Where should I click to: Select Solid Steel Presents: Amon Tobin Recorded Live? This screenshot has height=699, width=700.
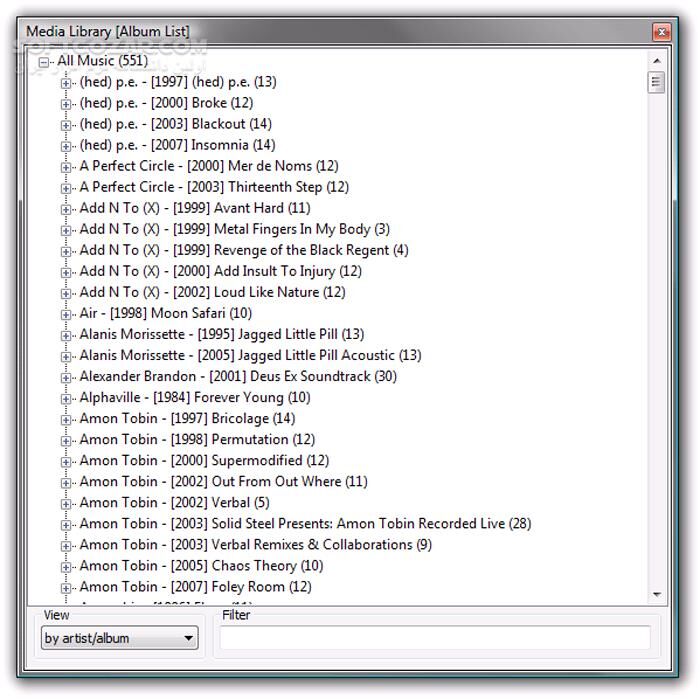(306, 524)
